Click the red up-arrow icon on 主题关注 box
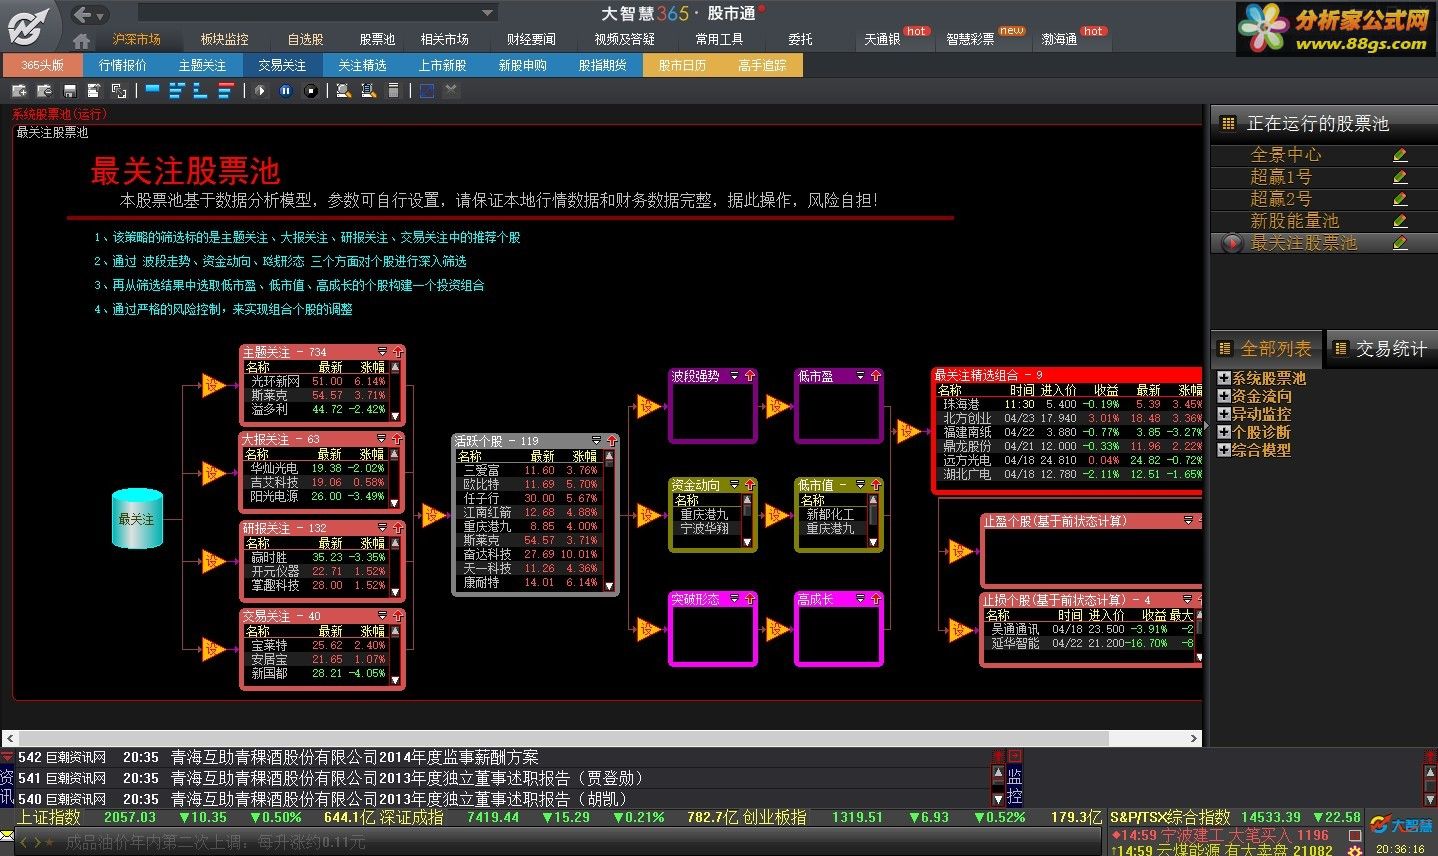1438x856 pixels. pos(398,352)
